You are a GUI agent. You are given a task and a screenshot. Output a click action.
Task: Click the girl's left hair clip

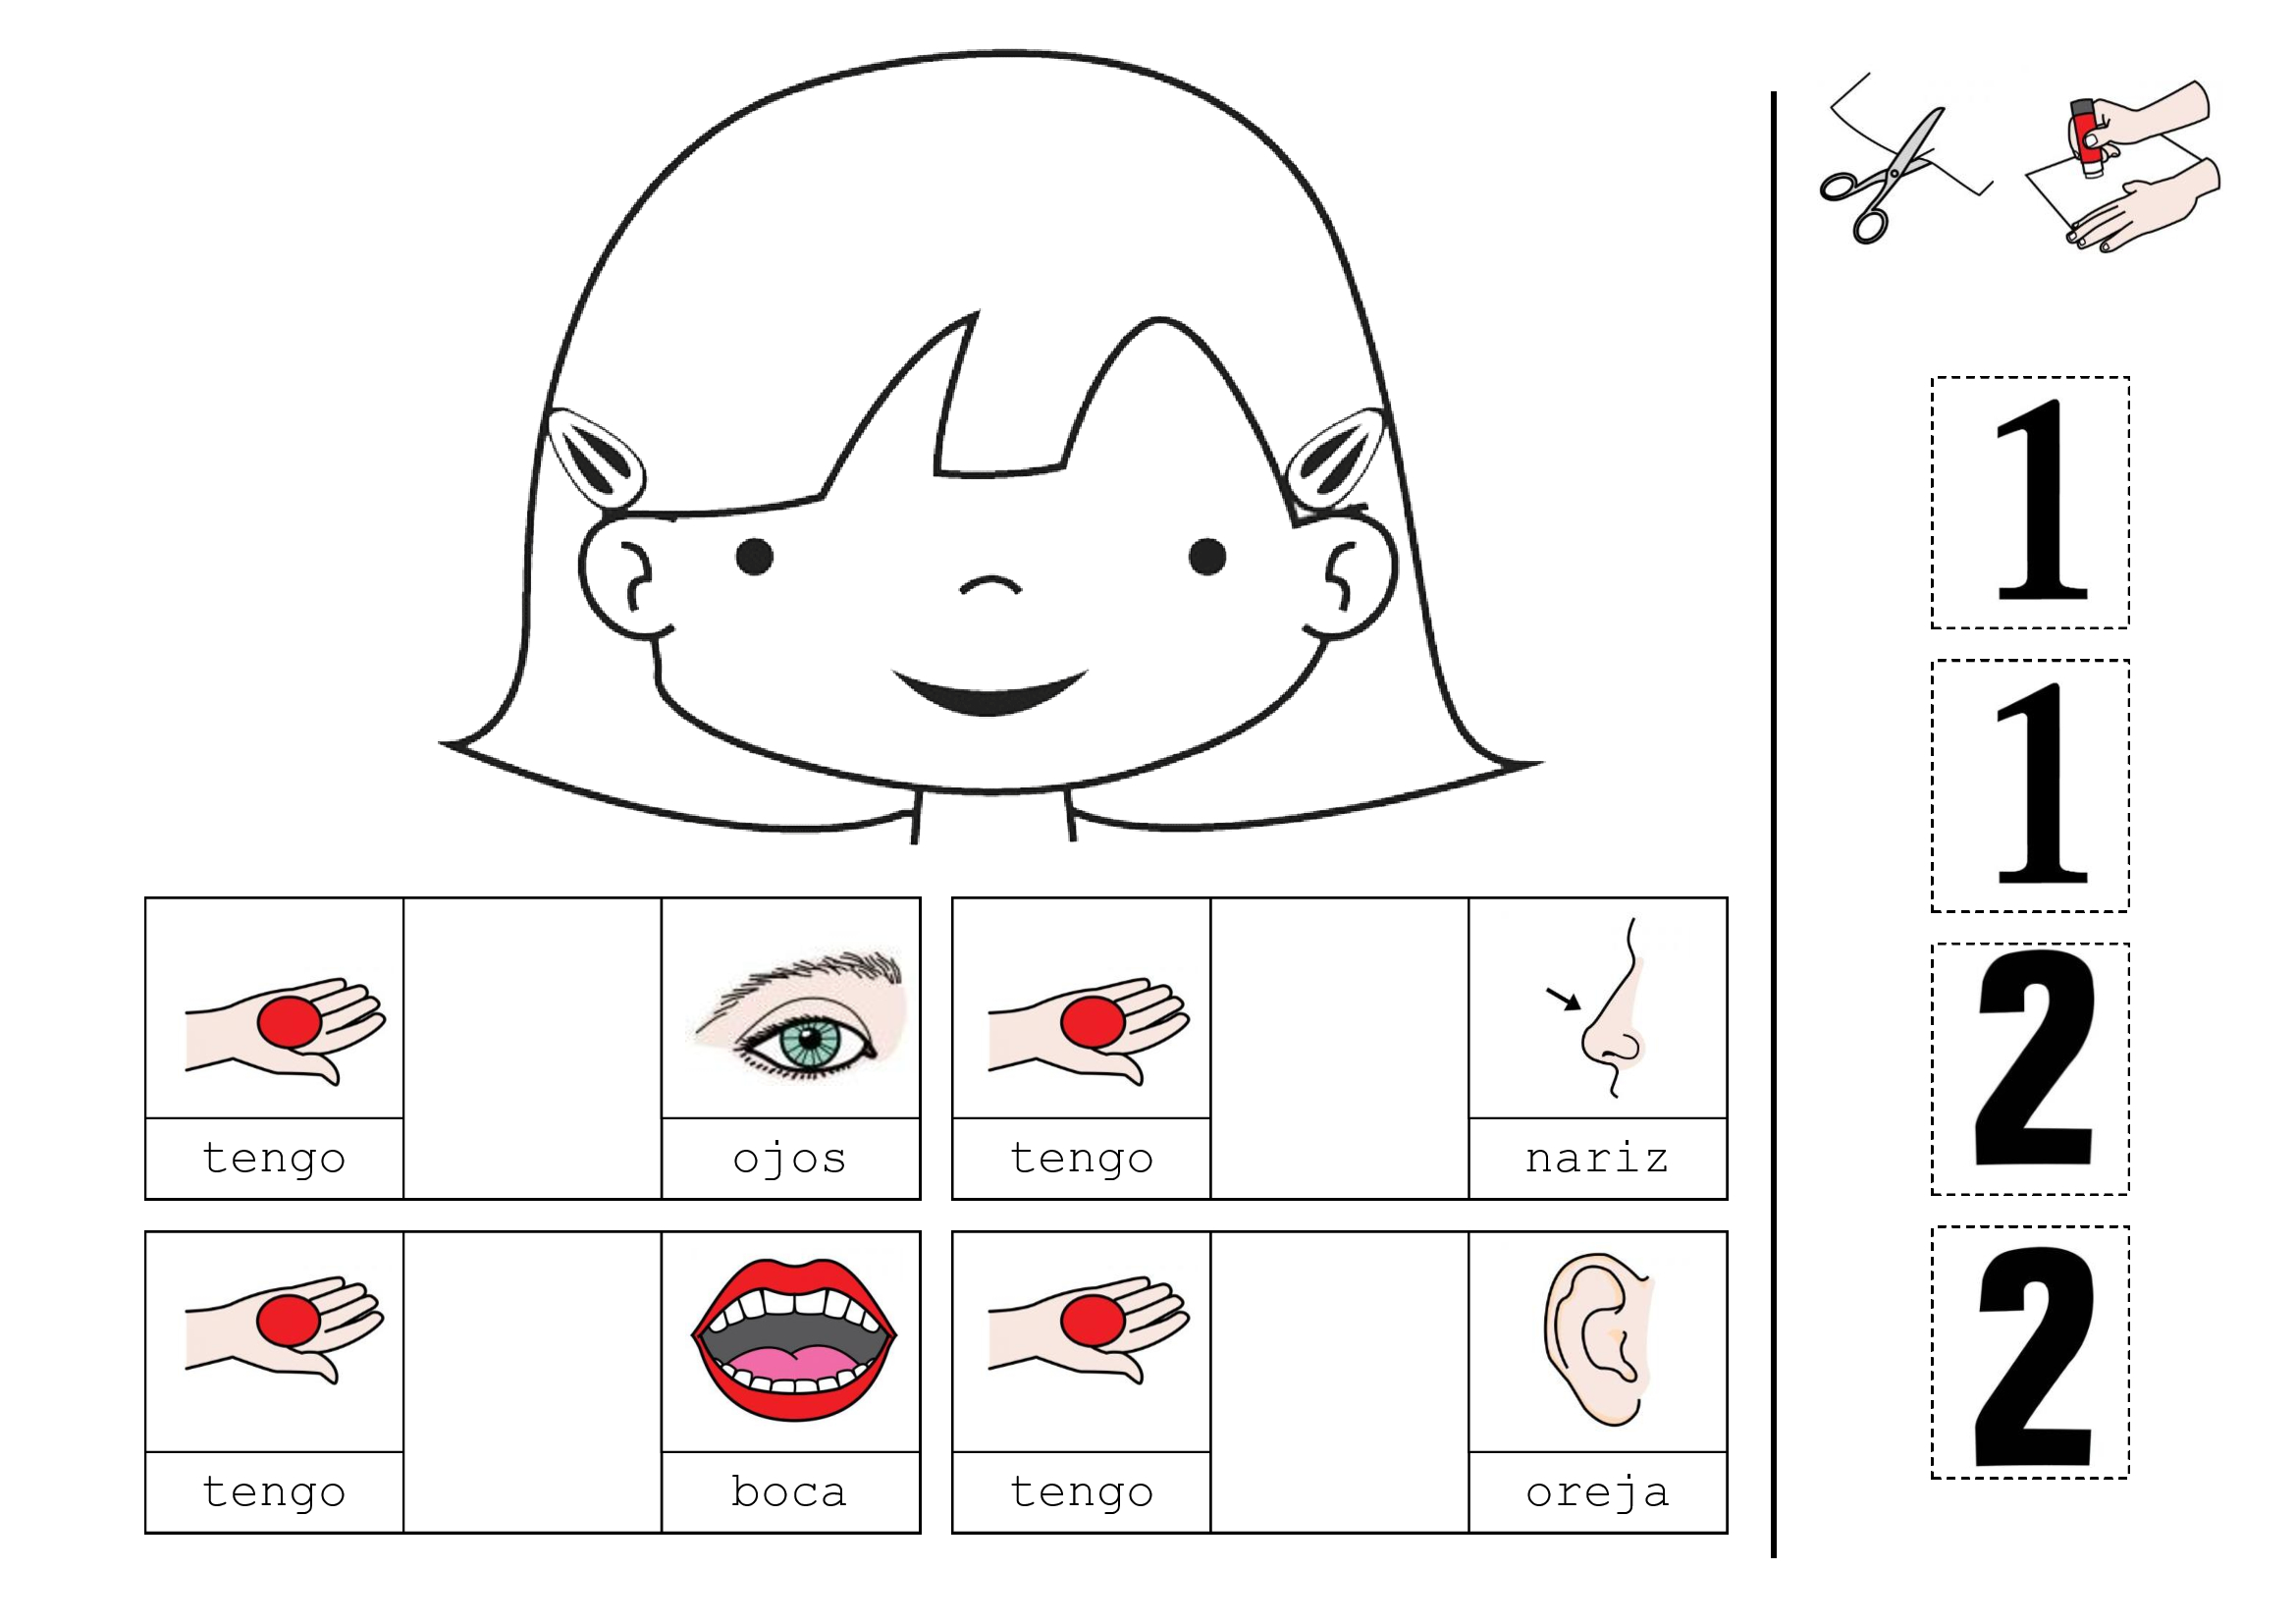coord(596,458)
